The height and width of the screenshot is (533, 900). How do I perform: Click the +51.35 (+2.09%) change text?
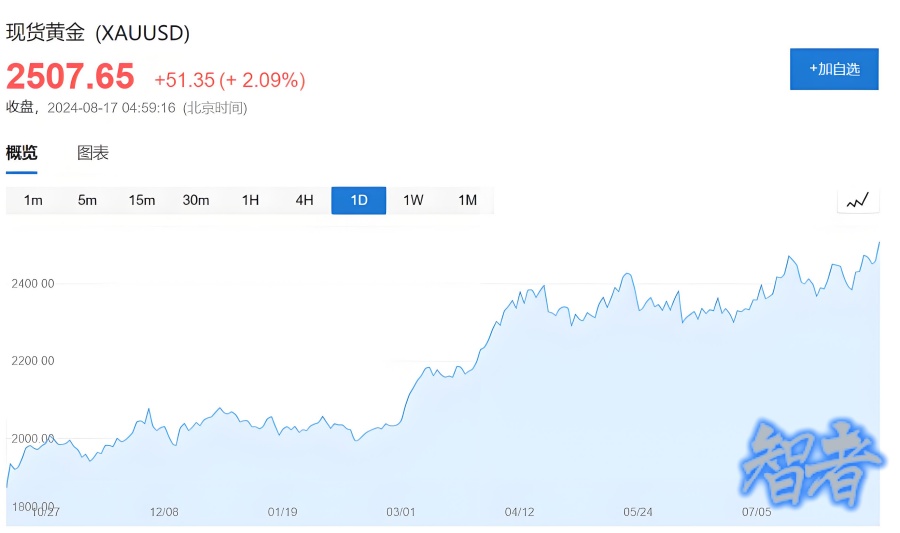[x=229, y=80]
